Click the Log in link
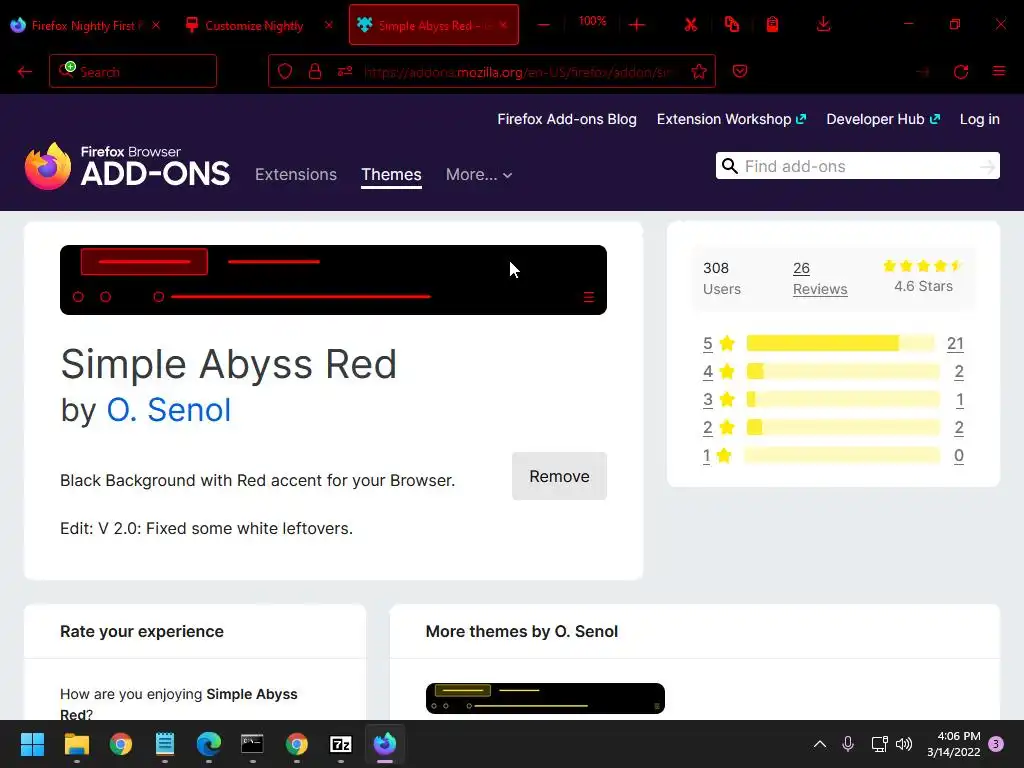 pyautogui.click(x=980, y=120)
